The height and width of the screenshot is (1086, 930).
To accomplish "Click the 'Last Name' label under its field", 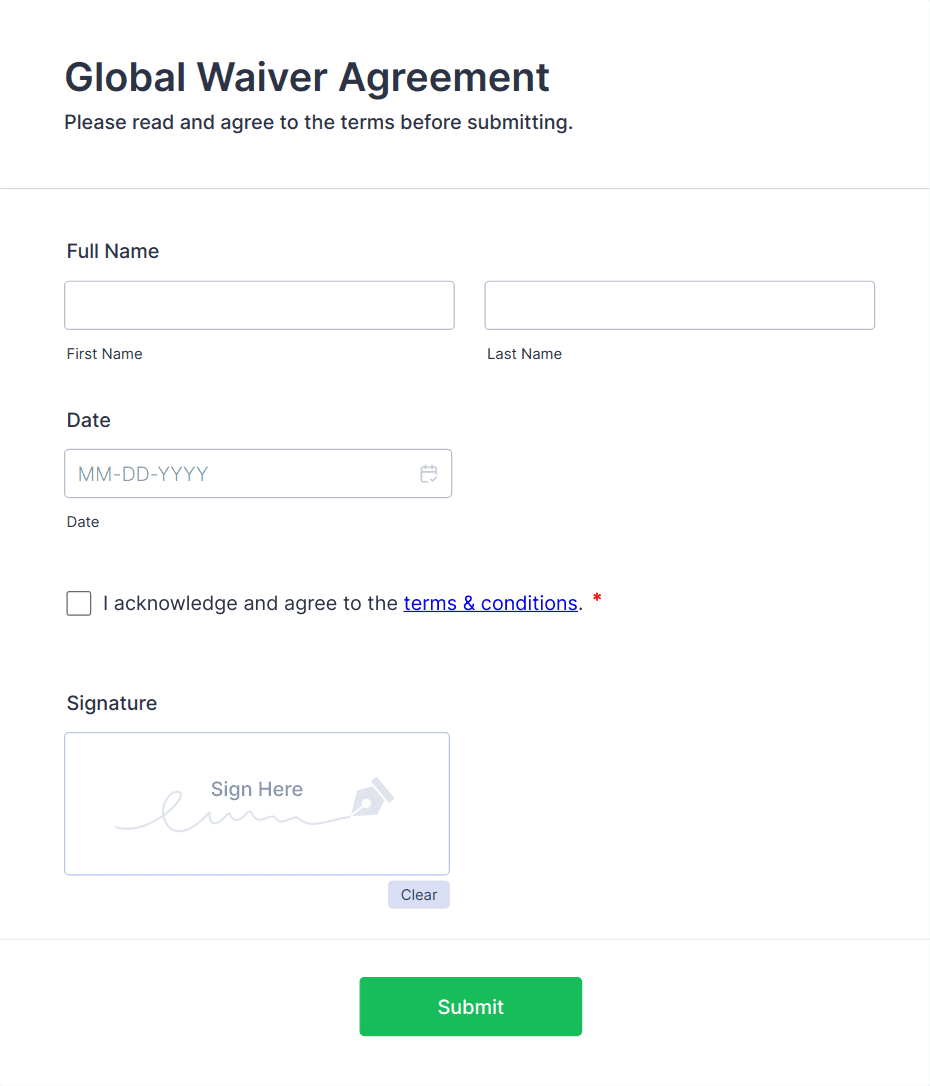I will click(524, 353).
